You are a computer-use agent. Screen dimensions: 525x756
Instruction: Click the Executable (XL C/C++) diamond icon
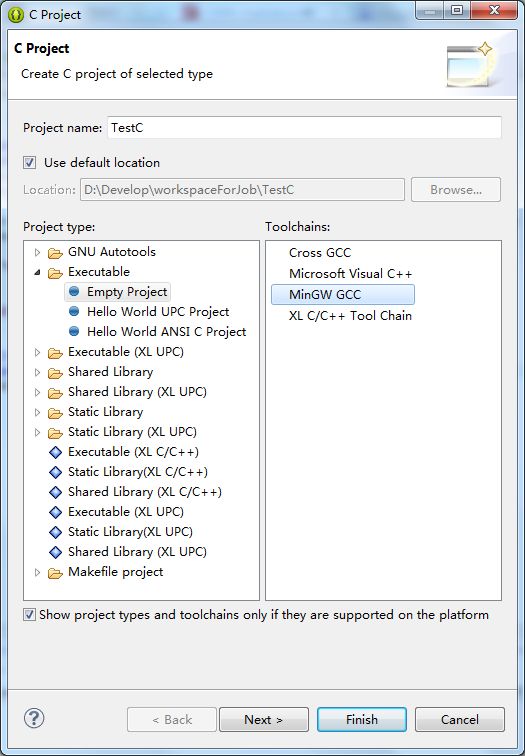click(55, 452)
